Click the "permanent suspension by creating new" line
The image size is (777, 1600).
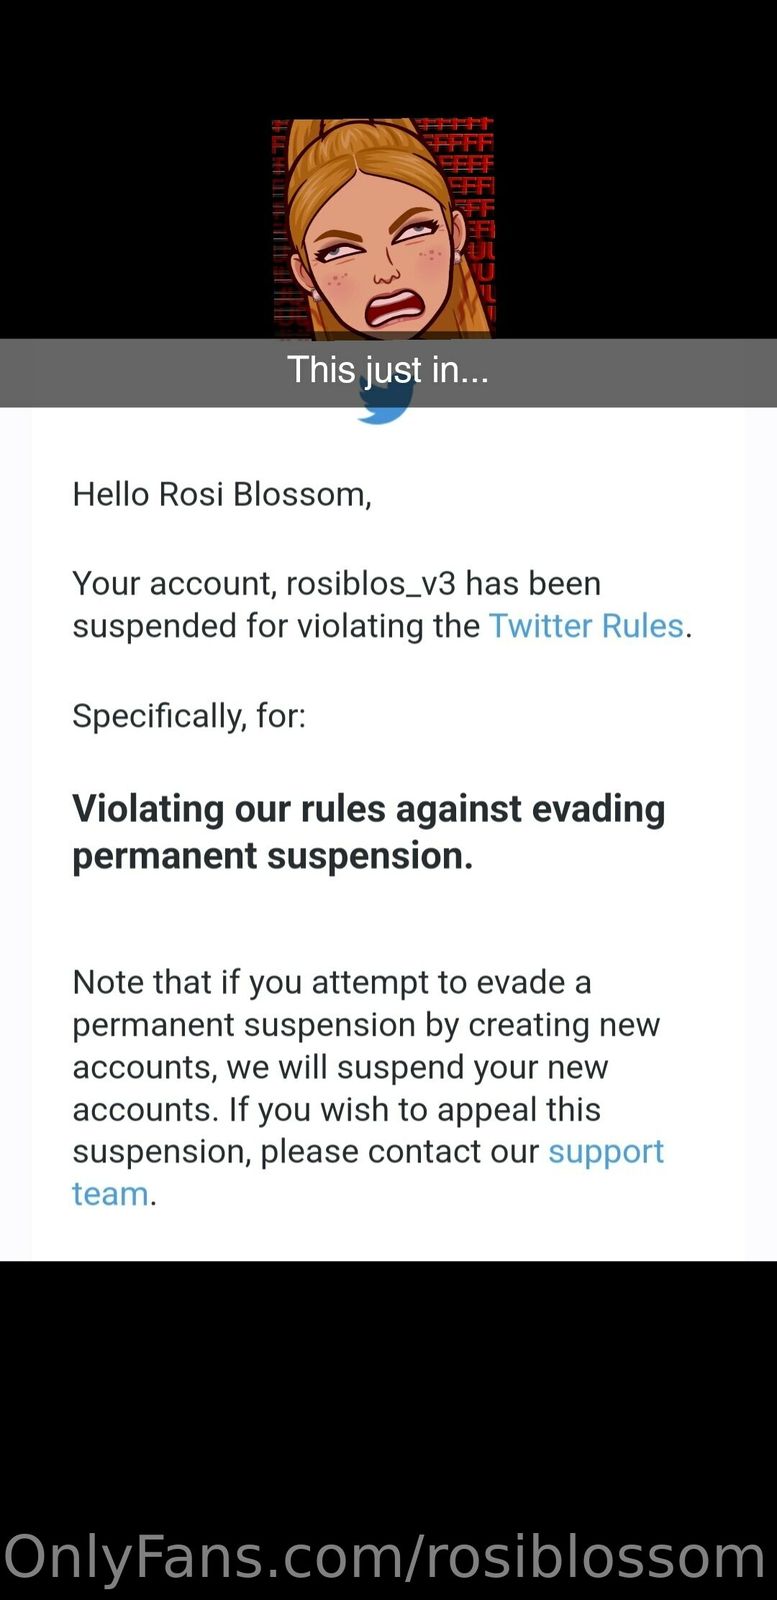[x=366, y=1025]
